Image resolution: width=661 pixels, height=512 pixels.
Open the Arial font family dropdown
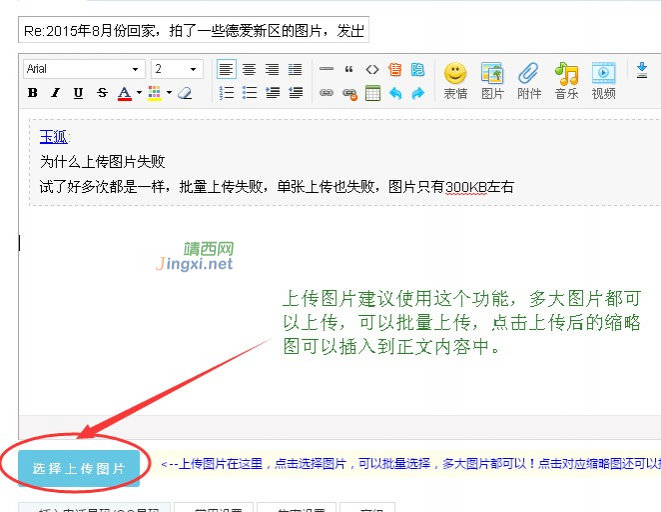click(x=84, y=69)
